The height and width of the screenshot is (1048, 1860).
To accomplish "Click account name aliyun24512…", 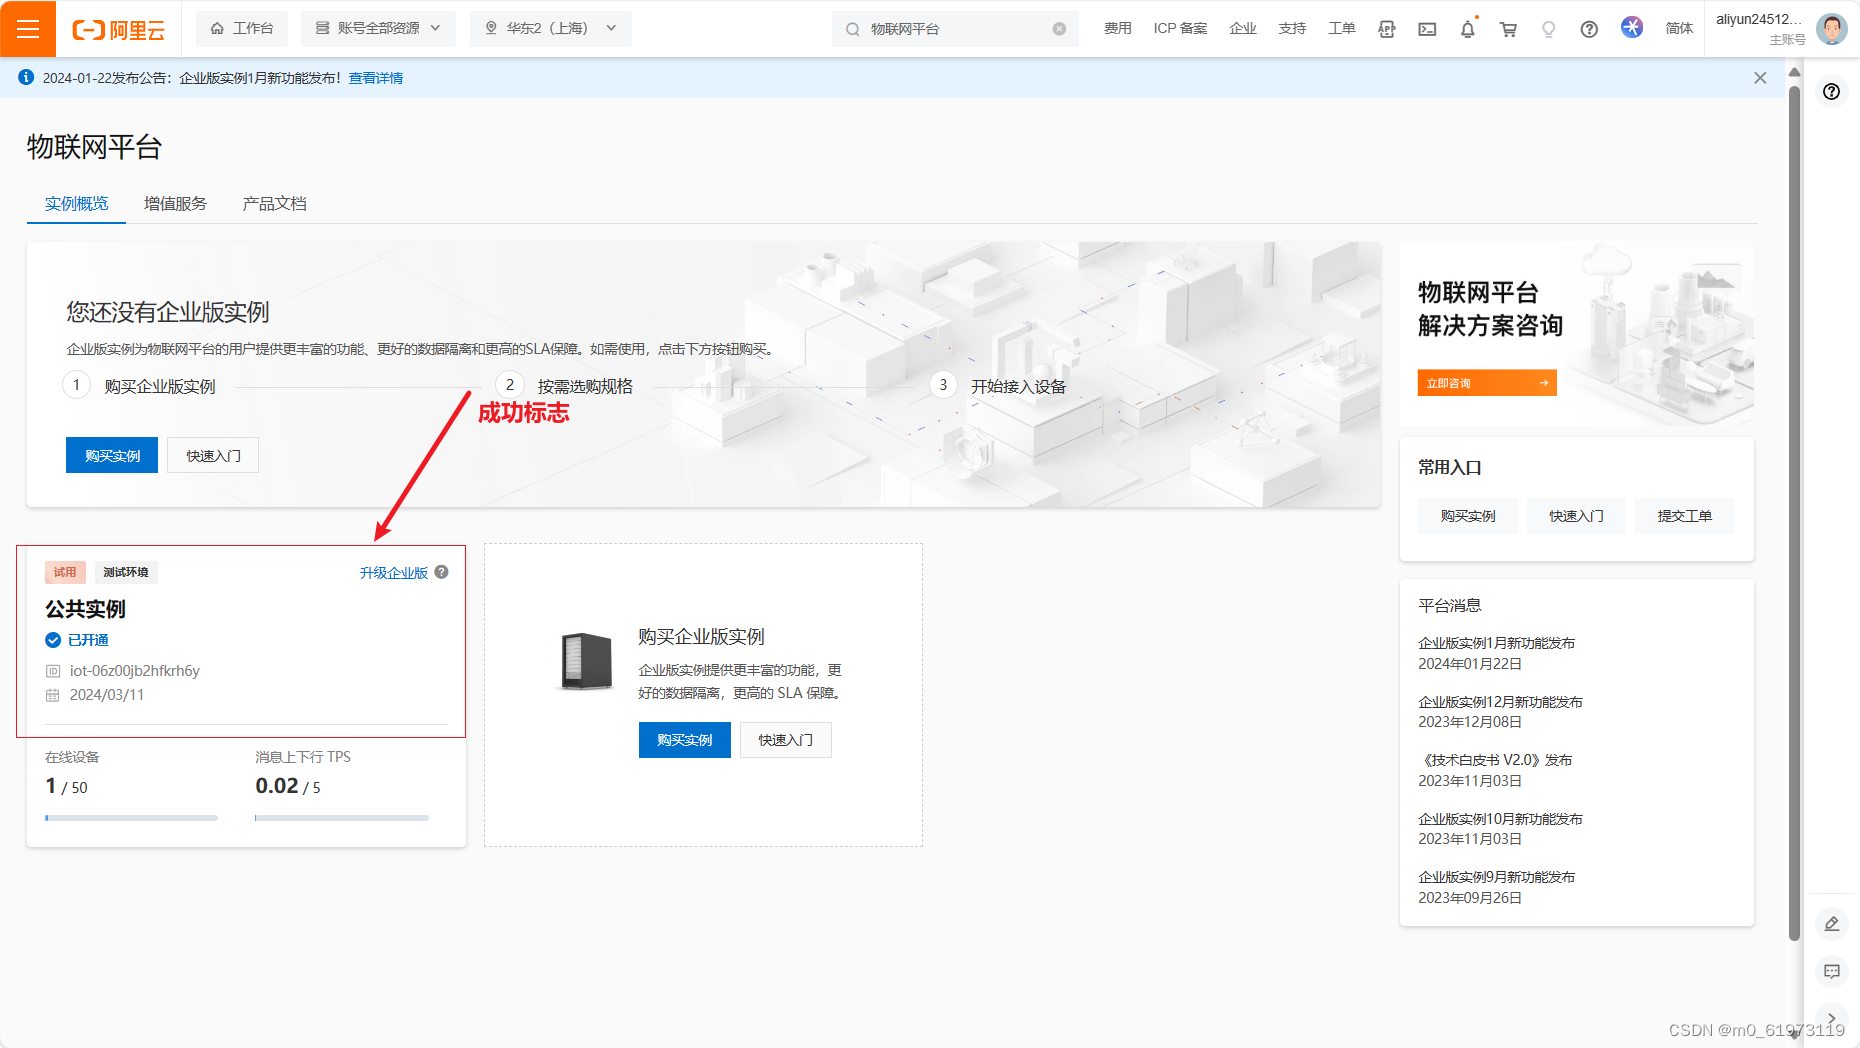I will coord(1758,19).
